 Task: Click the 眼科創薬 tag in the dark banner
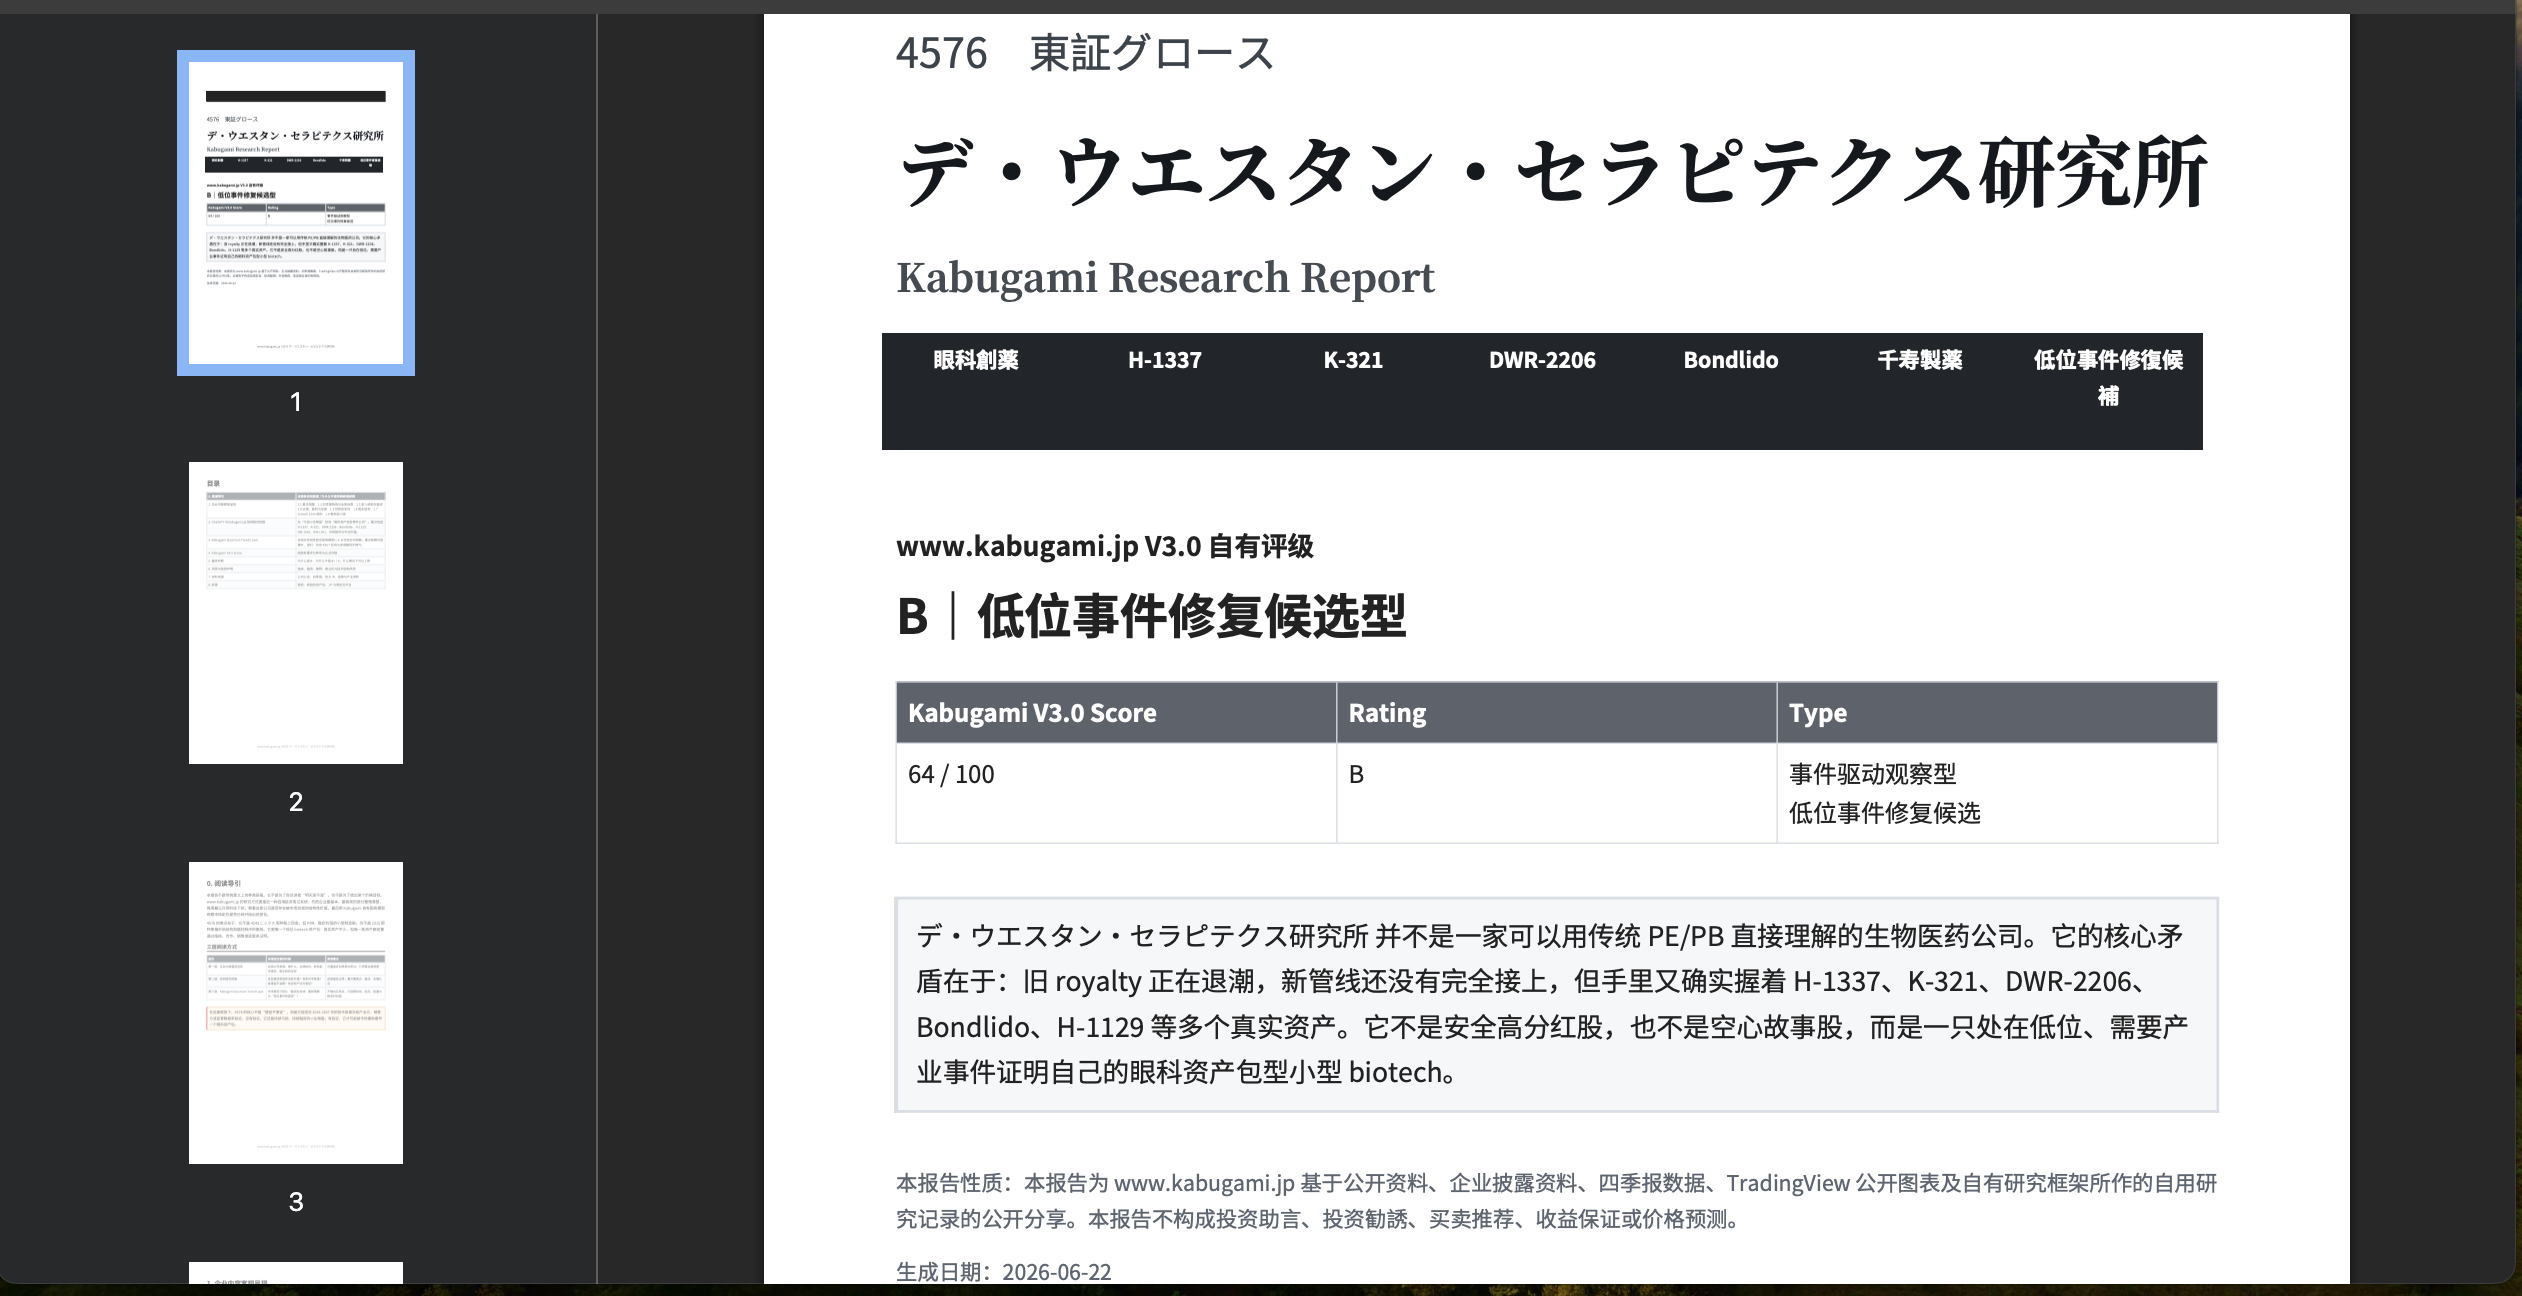click(x=976, y=360)
